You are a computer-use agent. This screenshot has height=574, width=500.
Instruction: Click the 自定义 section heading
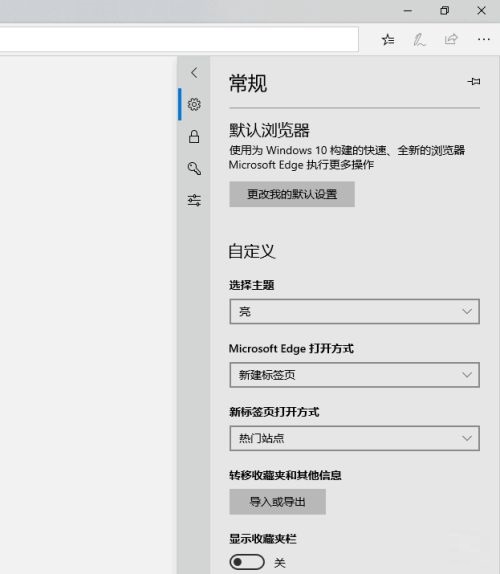point(252,251)
